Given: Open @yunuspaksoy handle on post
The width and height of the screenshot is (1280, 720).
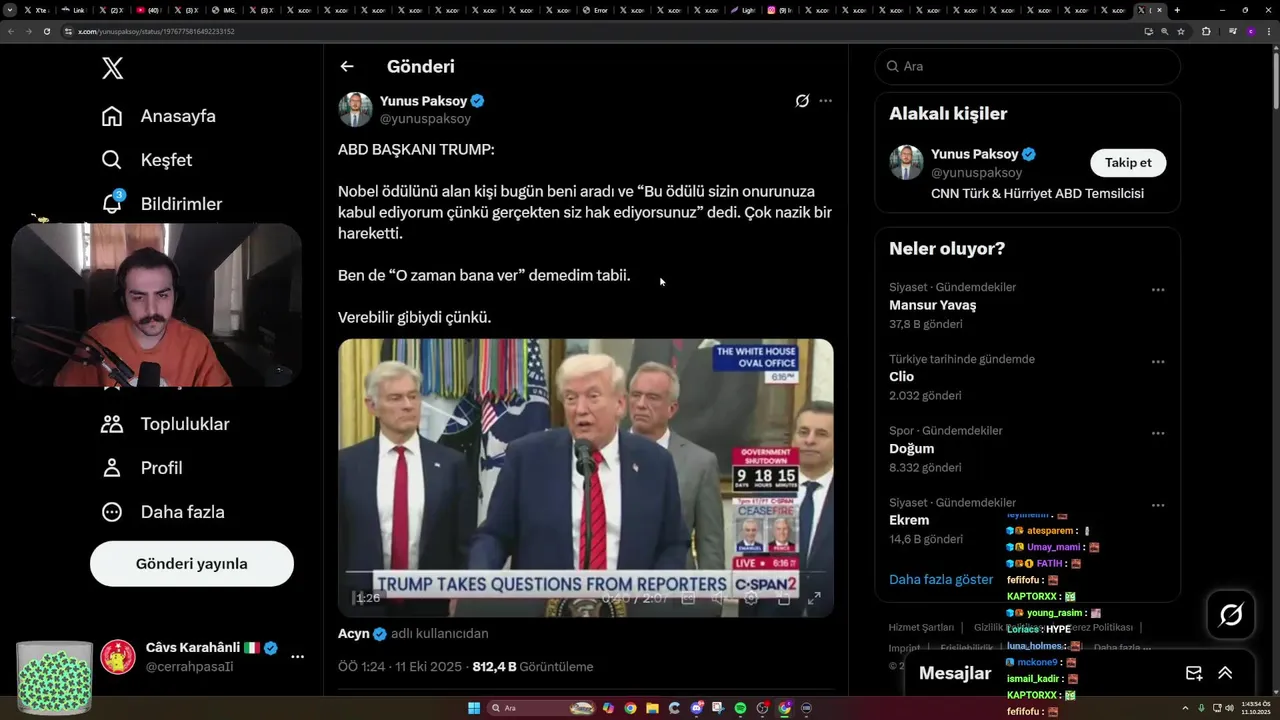Looking at the screenshot, I should pos(425,119).
